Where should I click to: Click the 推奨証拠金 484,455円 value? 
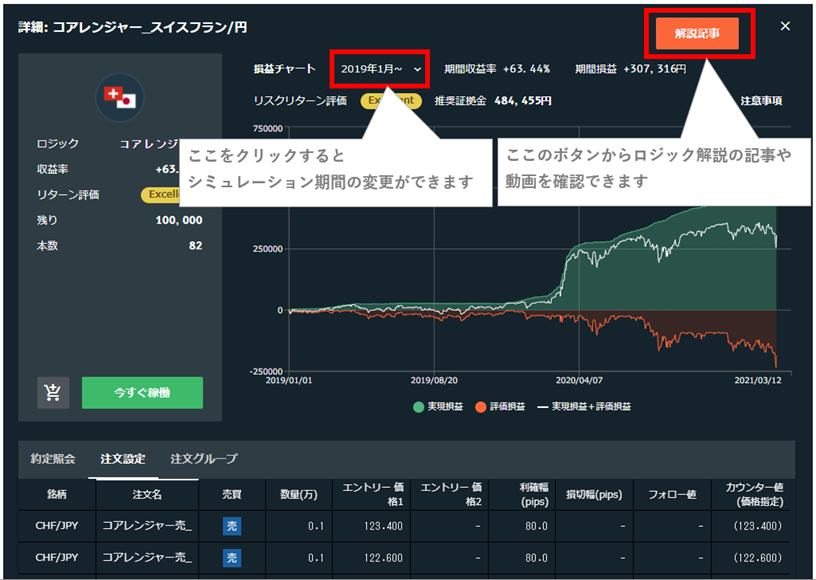point(523,100)
